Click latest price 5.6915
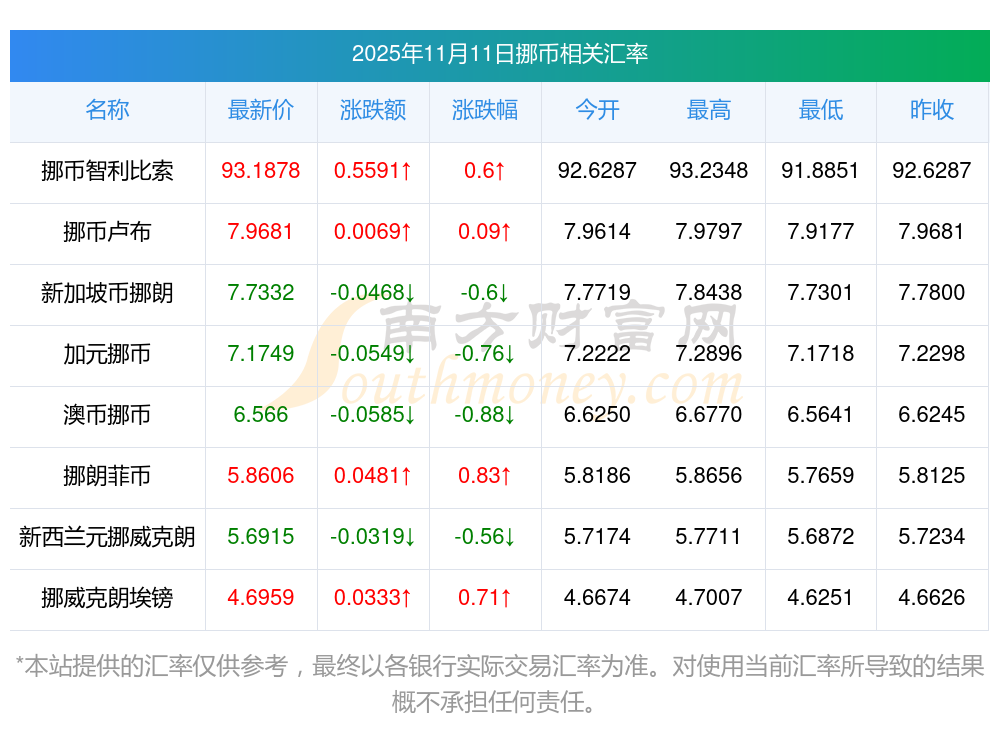Screen dimensions: 1000x733 [x=261, y=537]
